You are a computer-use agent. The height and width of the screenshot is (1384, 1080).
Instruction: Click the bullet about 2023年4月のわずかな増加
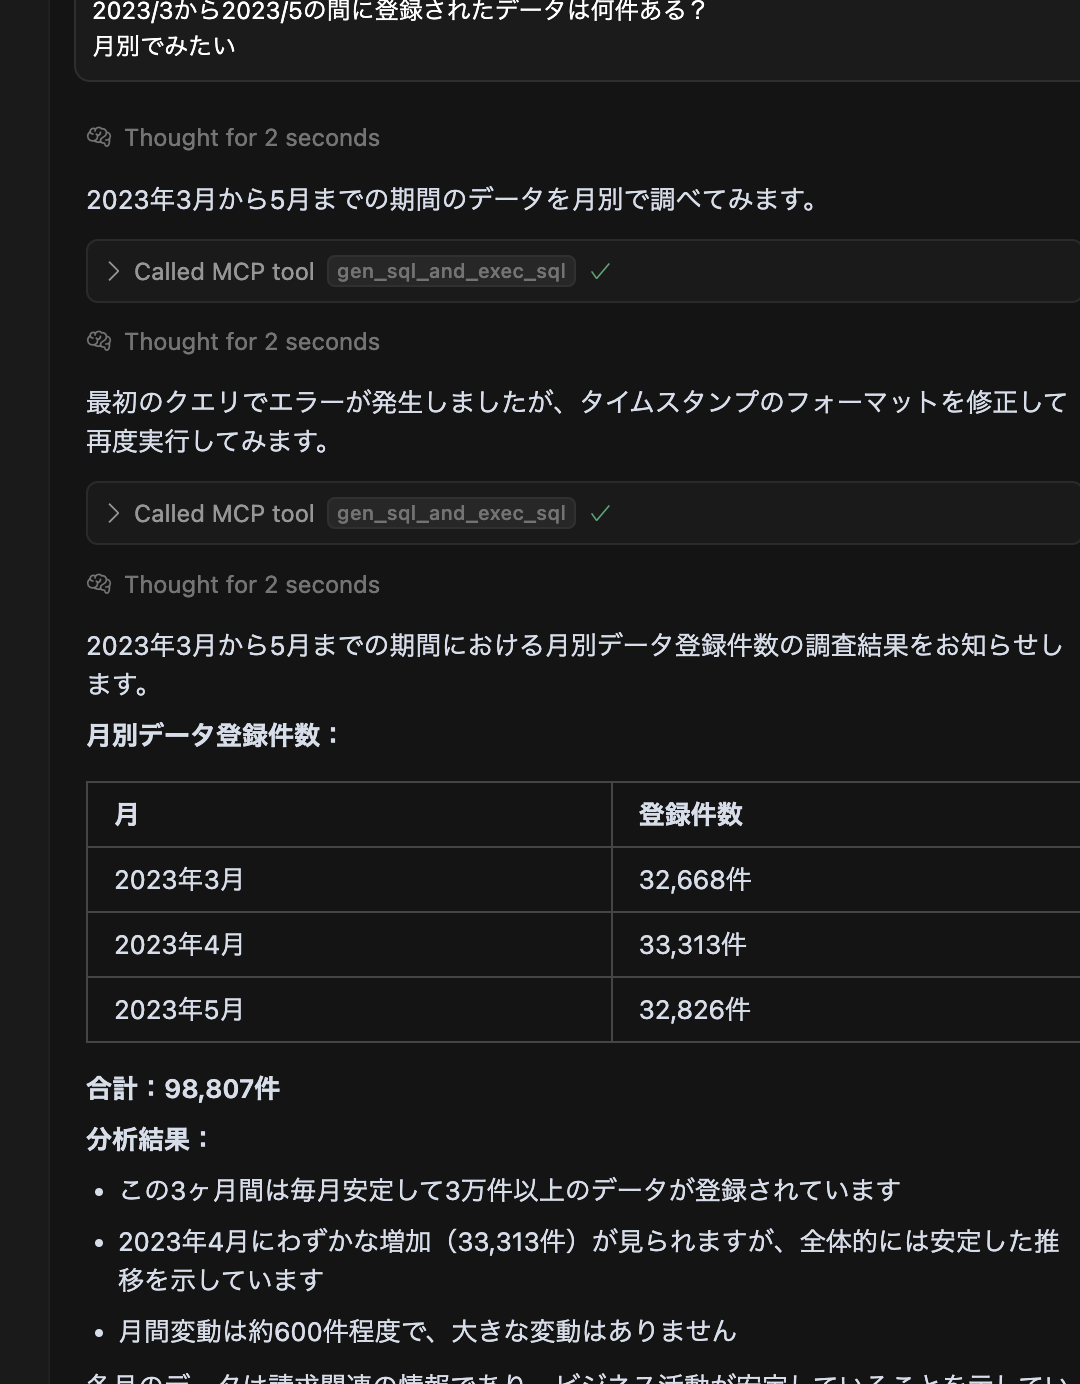(588, 1261)
